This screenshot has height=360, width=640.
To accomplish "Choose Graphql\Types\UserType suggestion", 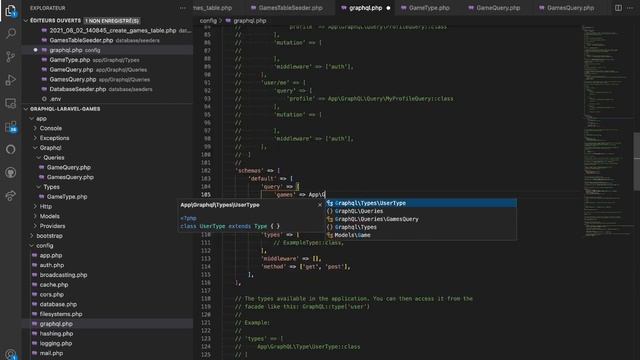I will [421, 203].
